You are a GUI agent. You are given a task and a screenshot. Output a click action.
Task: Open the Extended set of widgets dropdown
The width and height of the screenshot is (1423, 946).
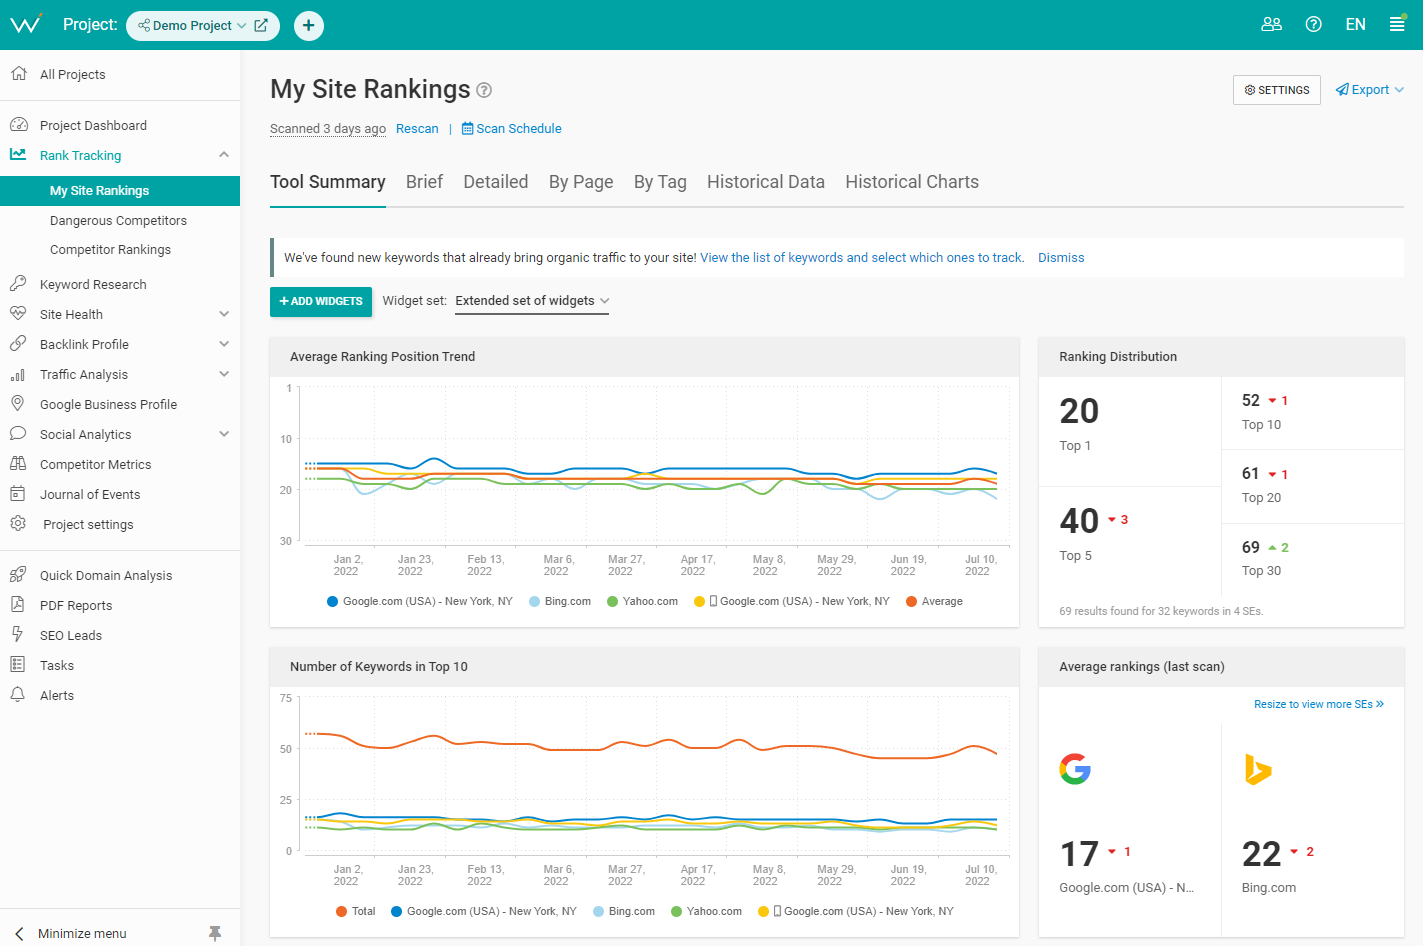[532, 301]
